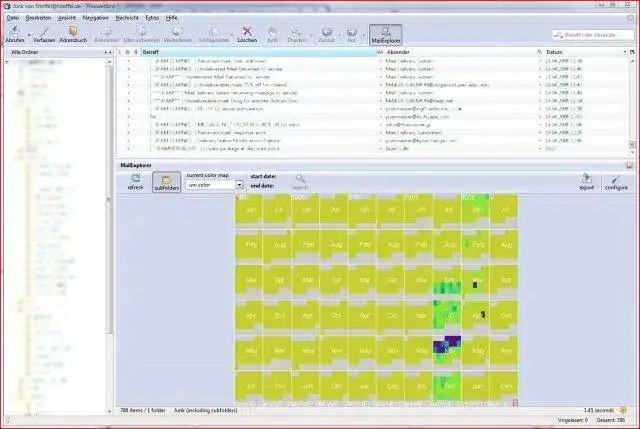
Task: Switch folder view with Alle Ordner right arrow
Action: (110, 52)
